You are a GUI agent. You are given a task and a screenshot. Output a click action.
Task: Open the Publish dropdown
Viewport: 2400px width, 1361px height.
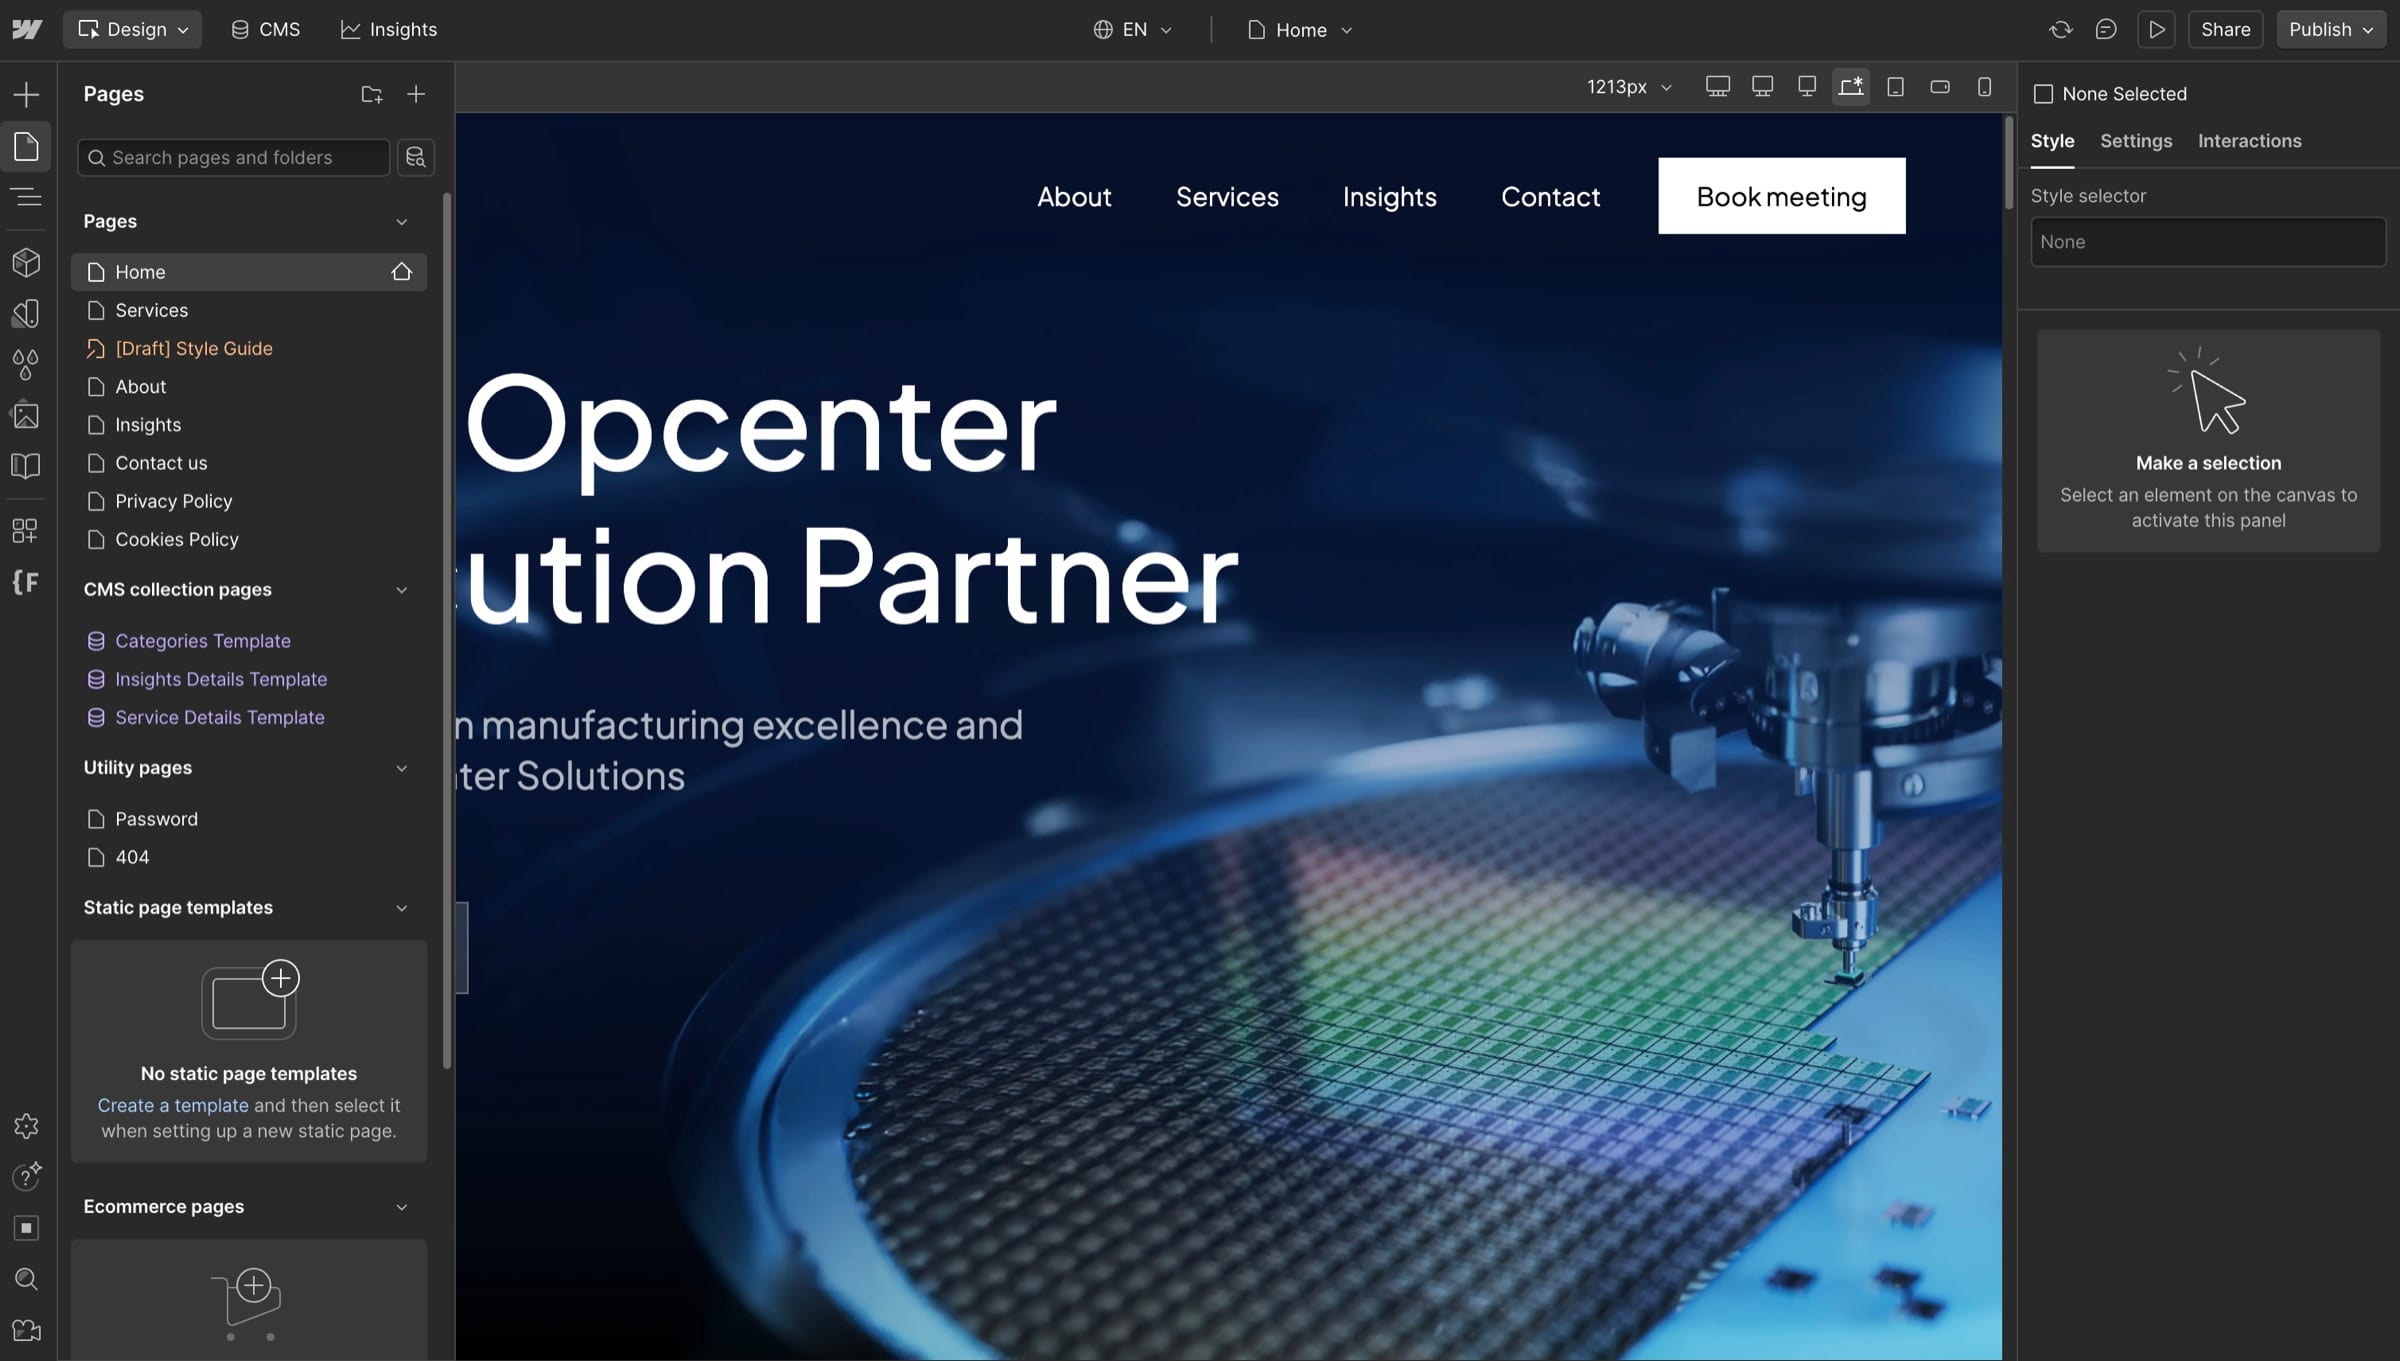[x=2331, y=30]
